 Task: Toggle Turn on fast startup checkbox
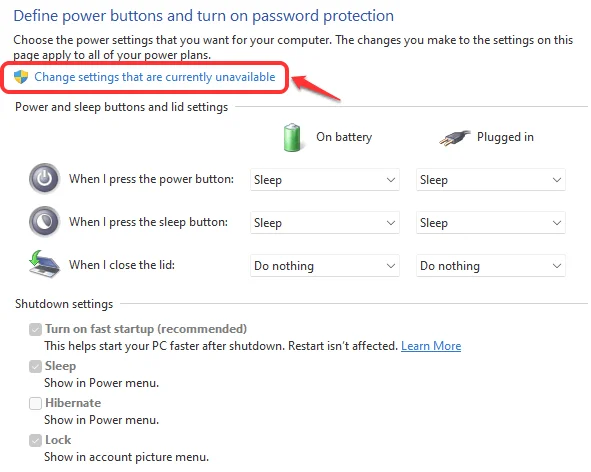point(35,329)
